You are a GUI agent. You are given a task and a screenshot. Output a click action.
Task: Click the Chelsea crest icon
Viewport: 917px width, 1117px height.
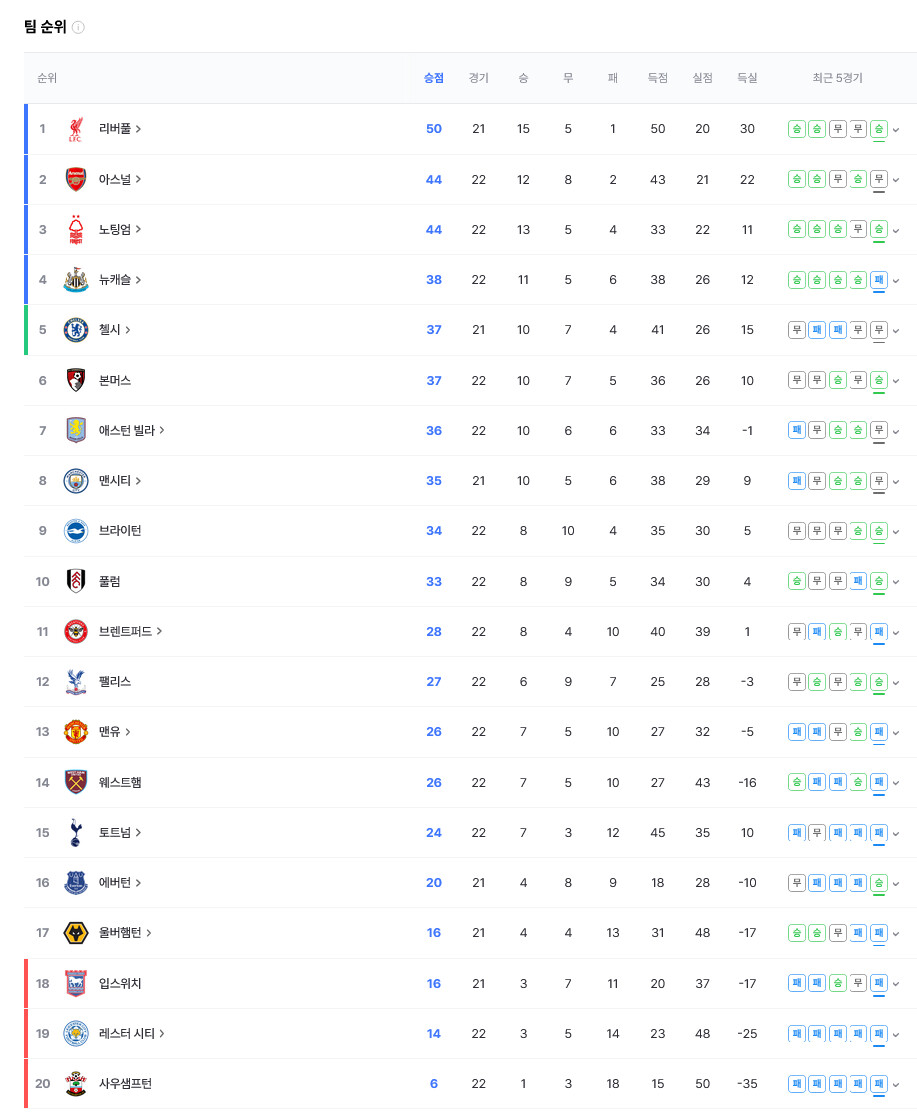coord(76,330)
